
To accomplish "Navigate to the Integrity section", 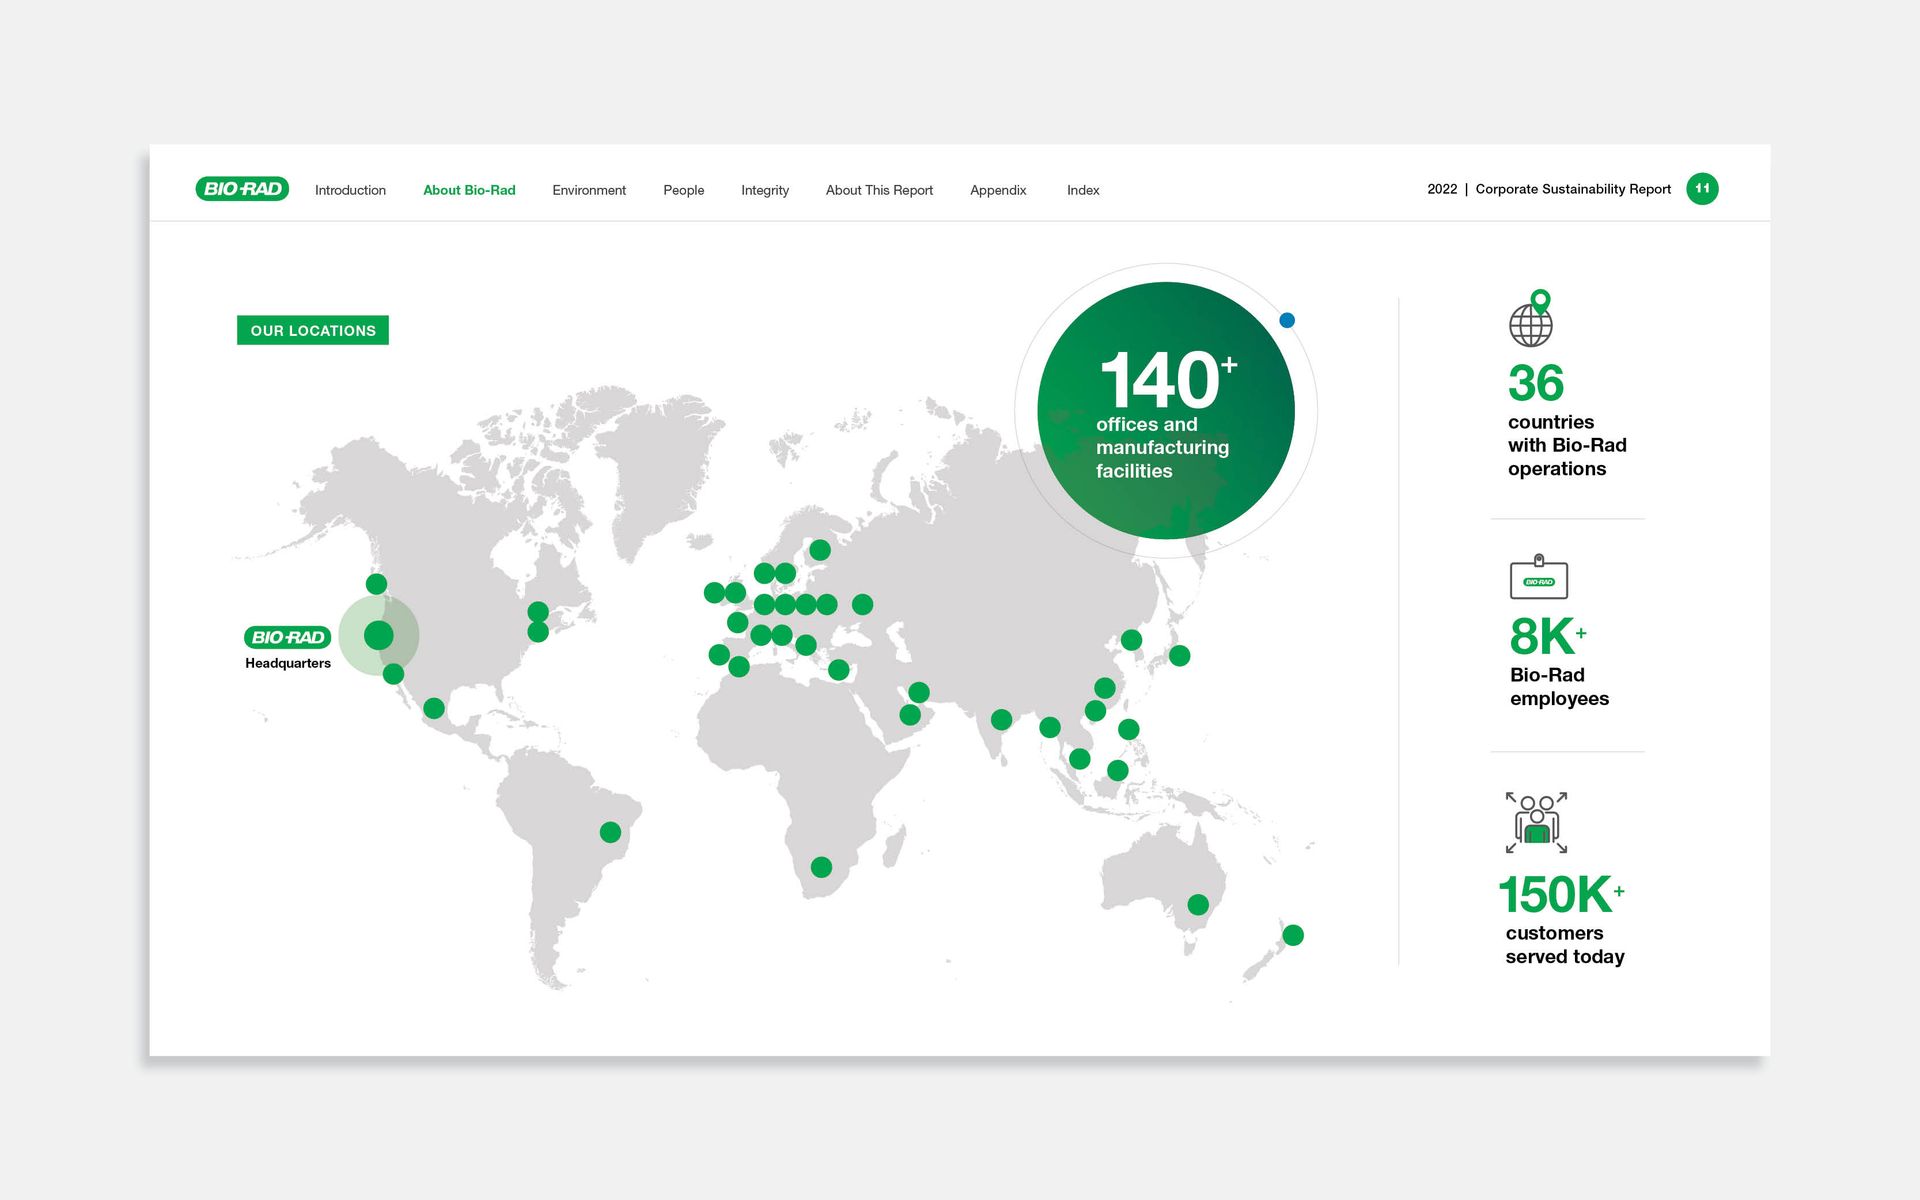I will [x=765, y=190].
